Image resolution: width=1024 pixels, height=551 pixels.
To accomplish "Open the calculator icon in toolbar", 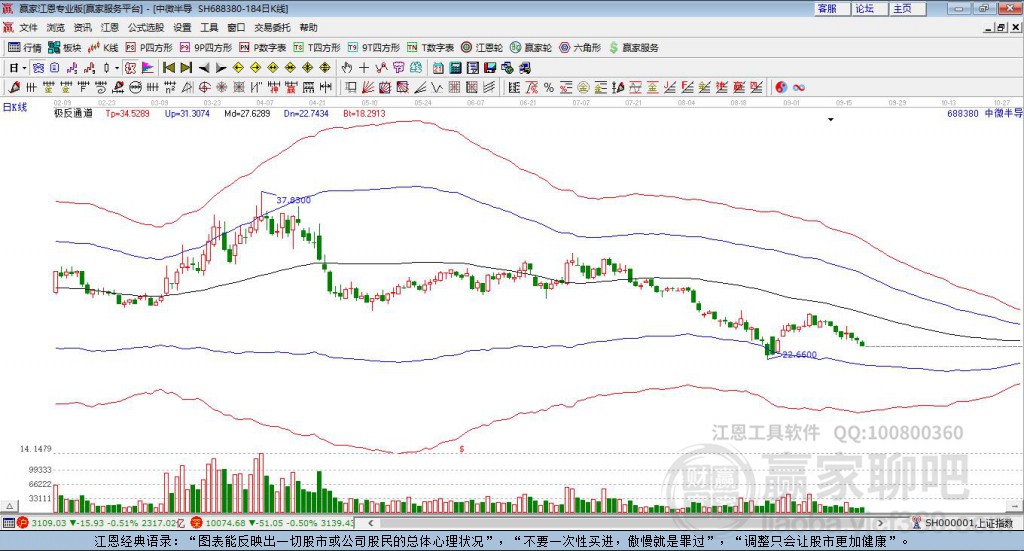I will click(x=455, y=68).
